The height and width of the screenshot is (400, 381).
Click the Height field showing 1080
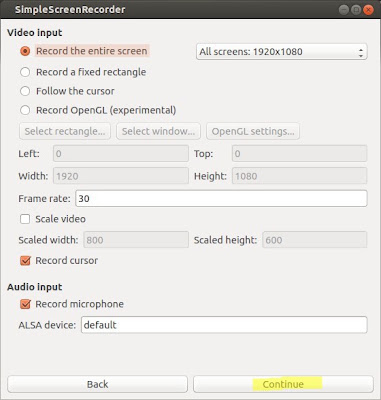(x=300, y=176)
